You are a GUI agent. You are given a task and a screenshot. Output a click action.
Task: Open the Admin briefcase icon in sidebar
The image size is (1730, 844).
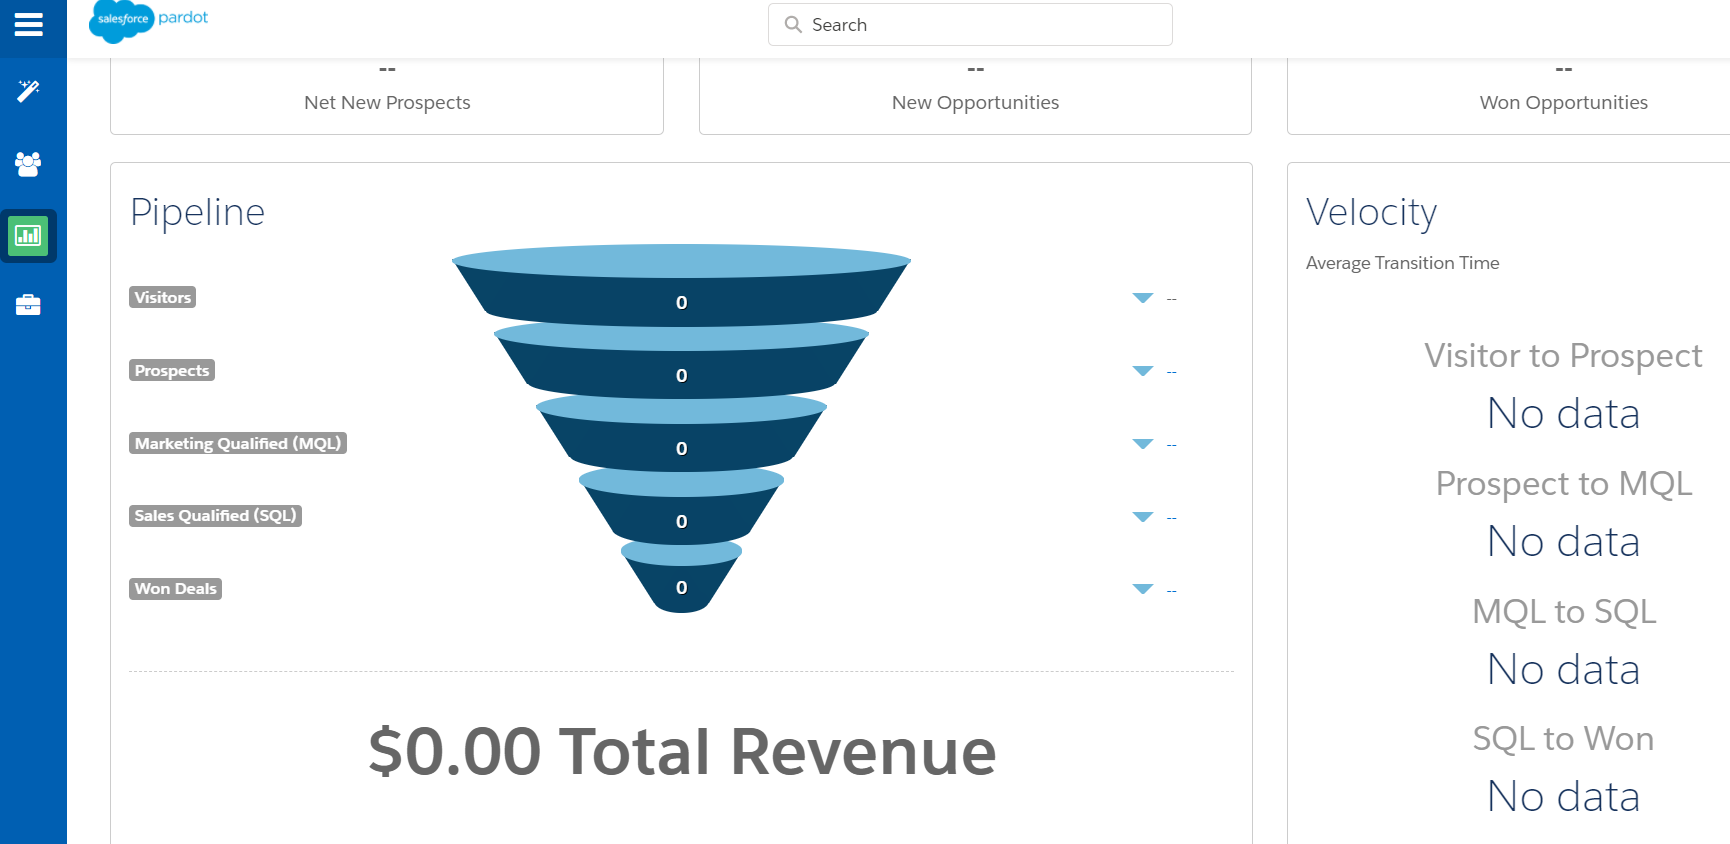coord(28,305)
